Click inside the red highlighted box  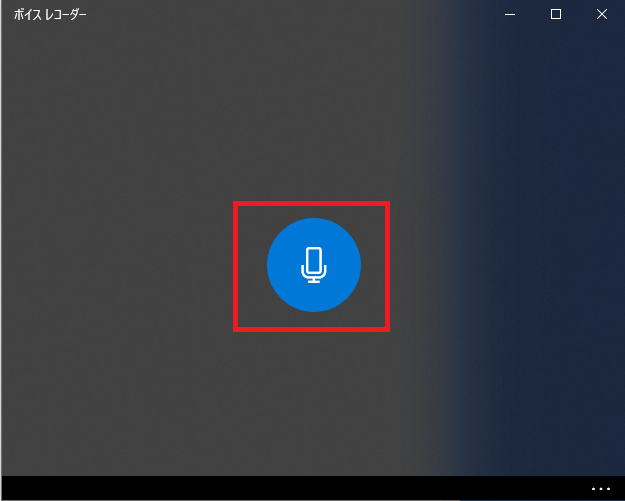click(311, 266)
